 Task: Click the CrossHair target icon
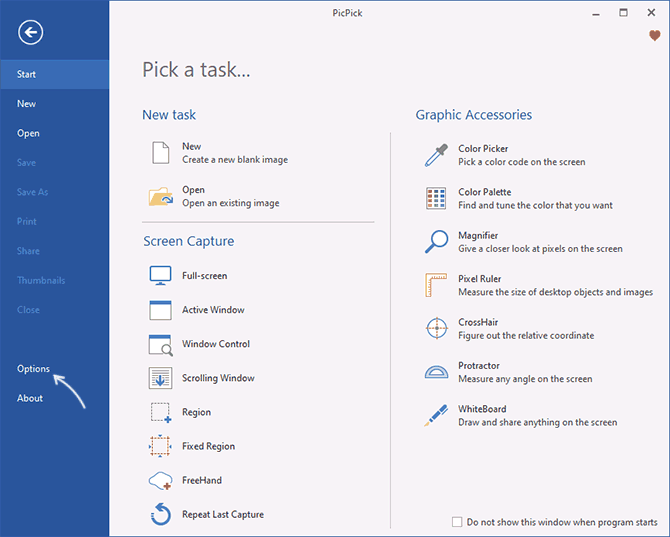tap(437, 328)
